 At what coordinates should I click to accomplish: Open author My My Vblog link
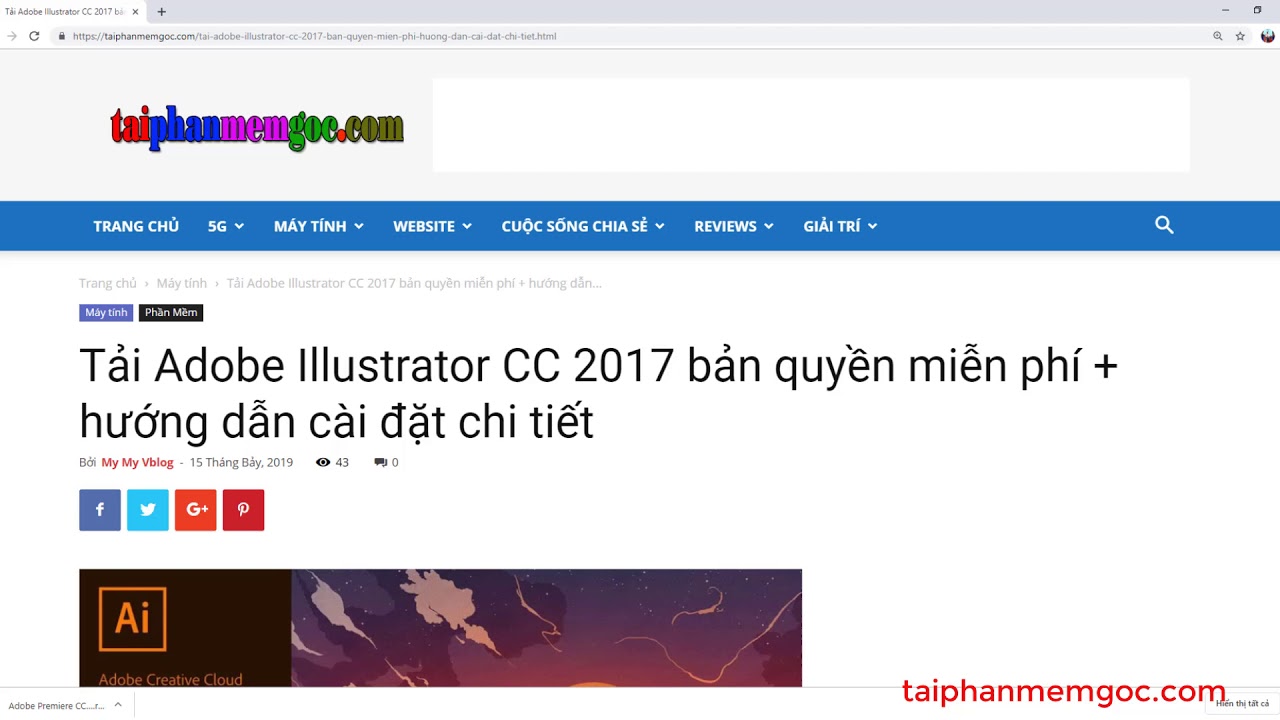tap(137, 462)
